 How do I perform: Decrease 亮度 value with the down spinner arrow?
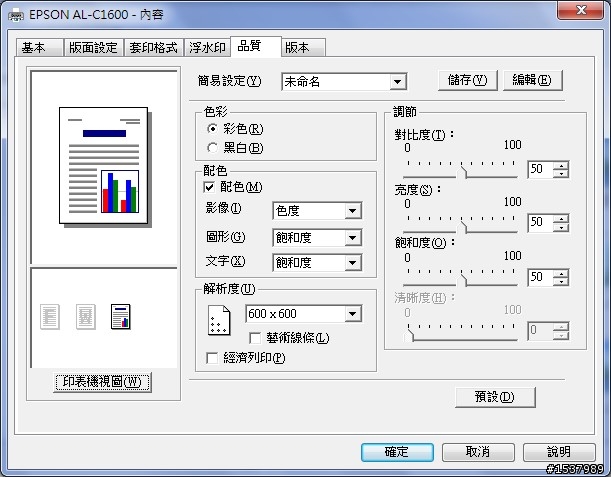(x=561, y=227)
